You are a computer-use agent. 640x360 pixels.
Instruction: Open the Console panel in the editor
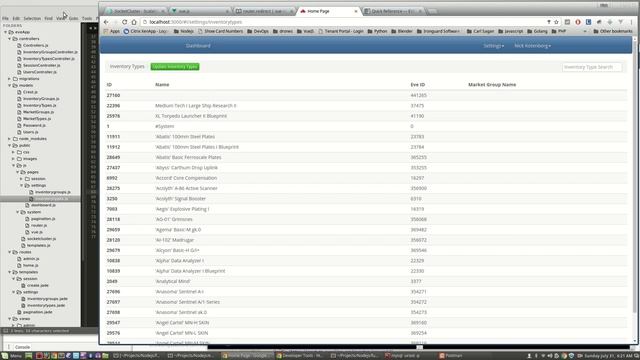[22, 347]
